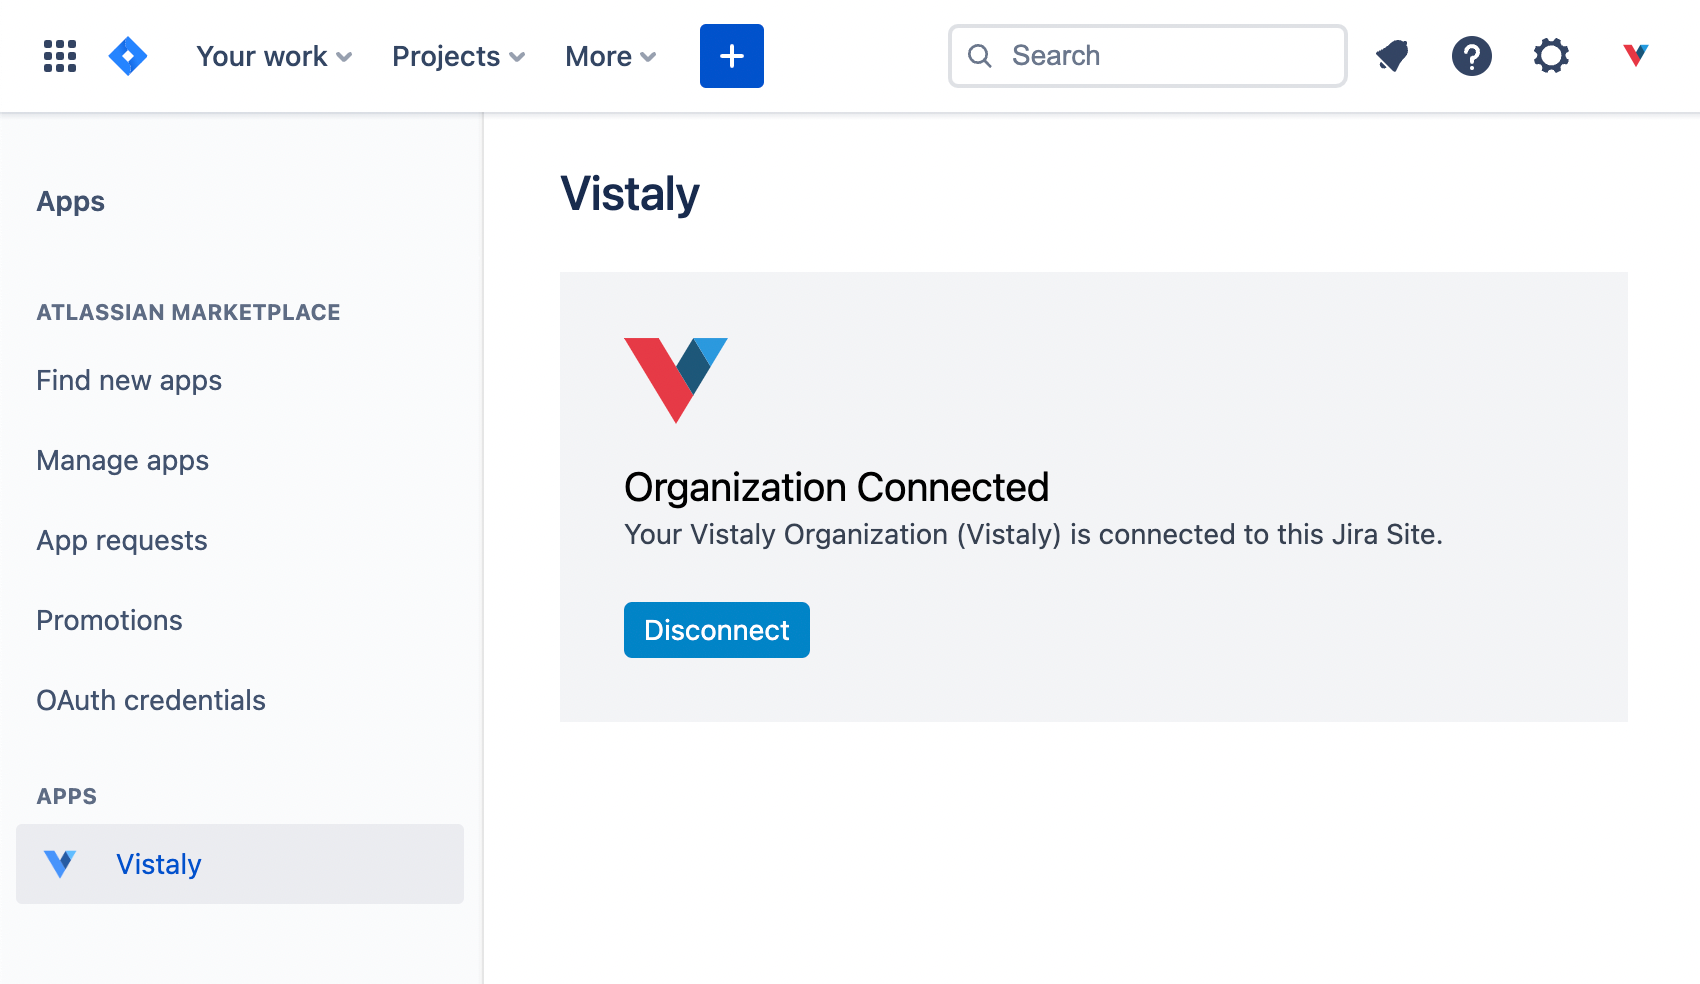Viewport: 1700px width, 984px height.
Task: Open the Help question mark icon
Action: click(x=1472, y=56)
